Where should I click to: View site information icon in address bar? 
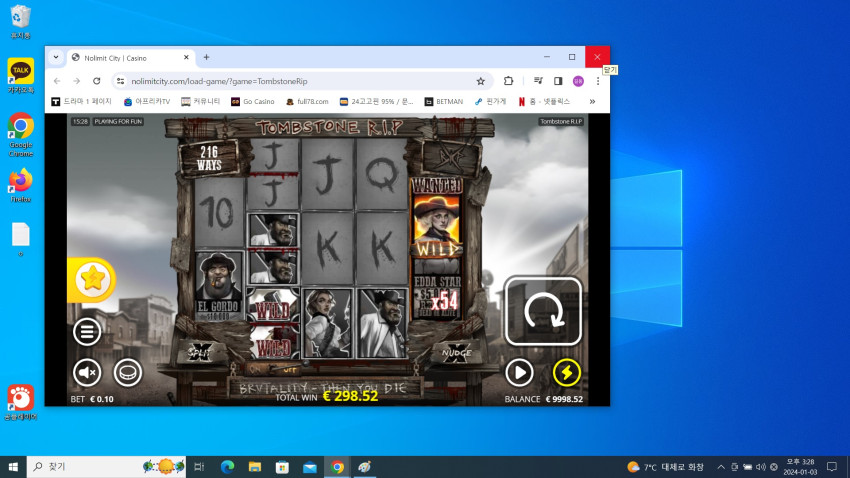120,81
